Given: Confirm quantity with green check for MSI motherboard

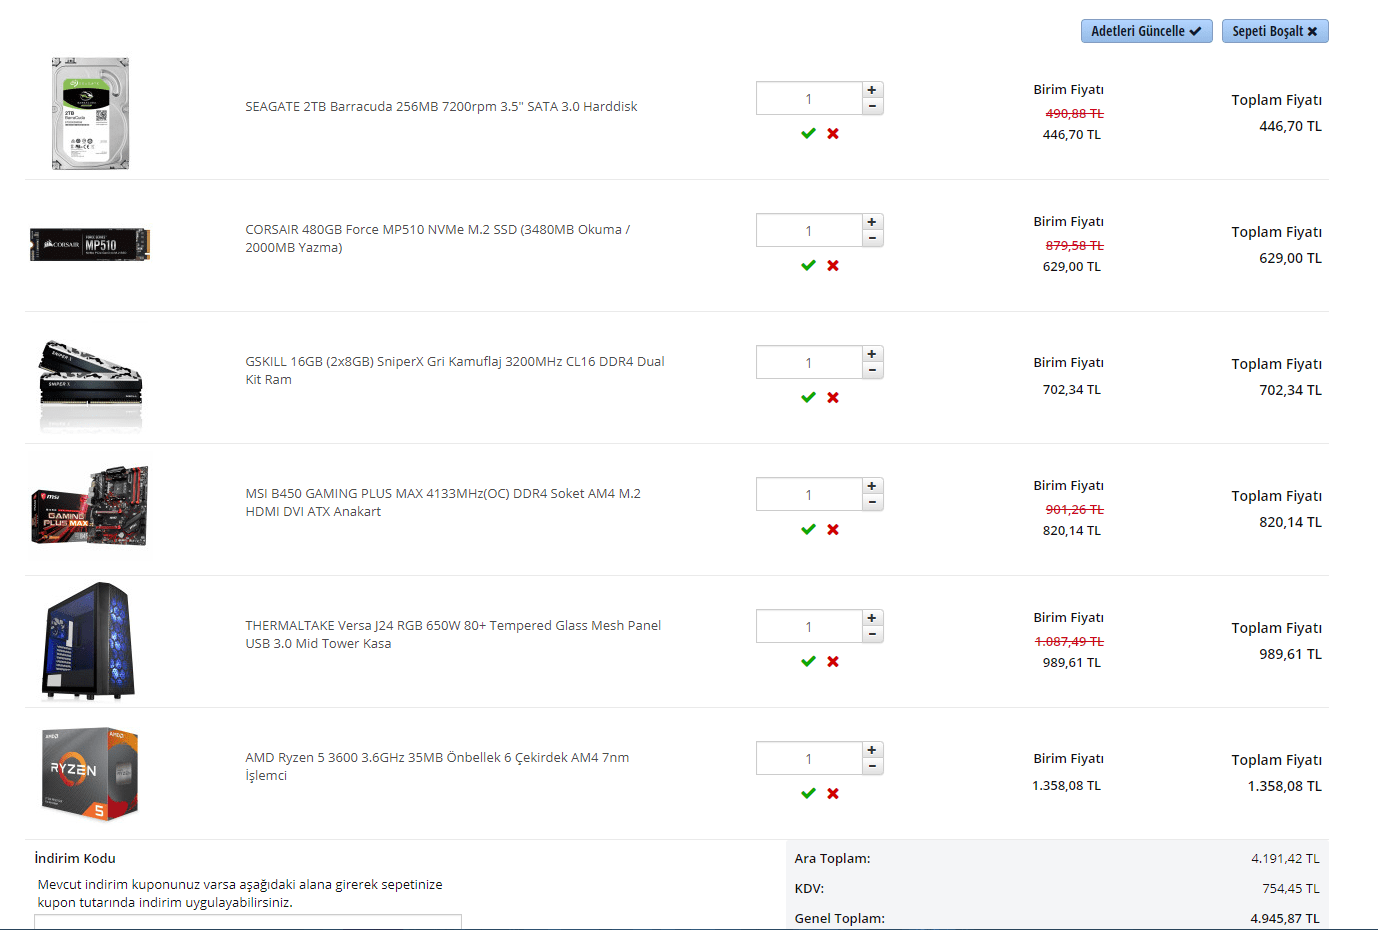Looking at the screenshot, I should click(x=808, y=529).
